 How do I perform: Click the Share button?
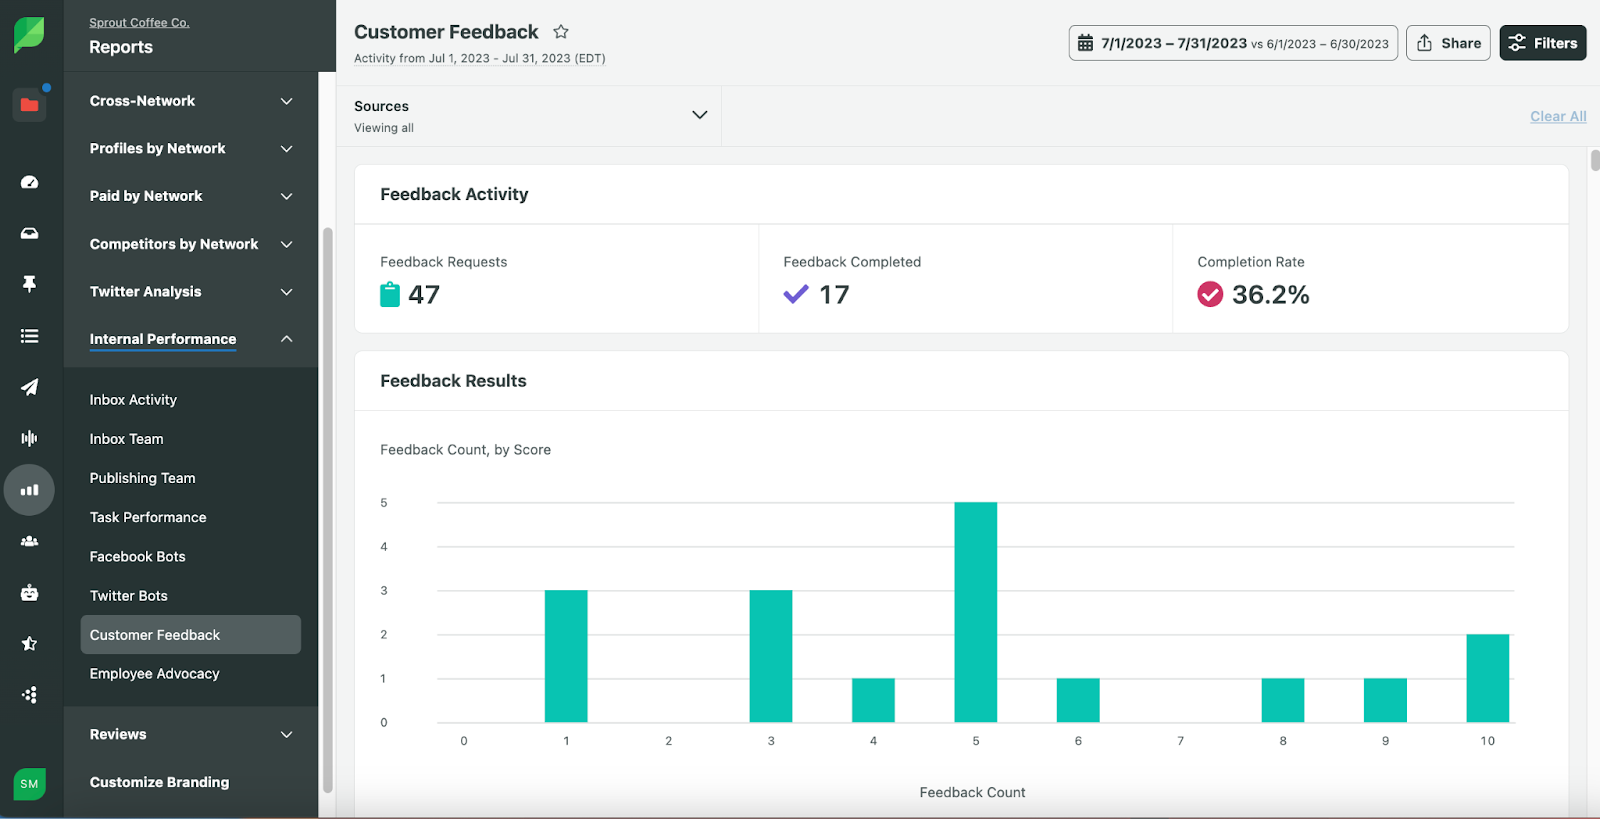coord(1448,43)
